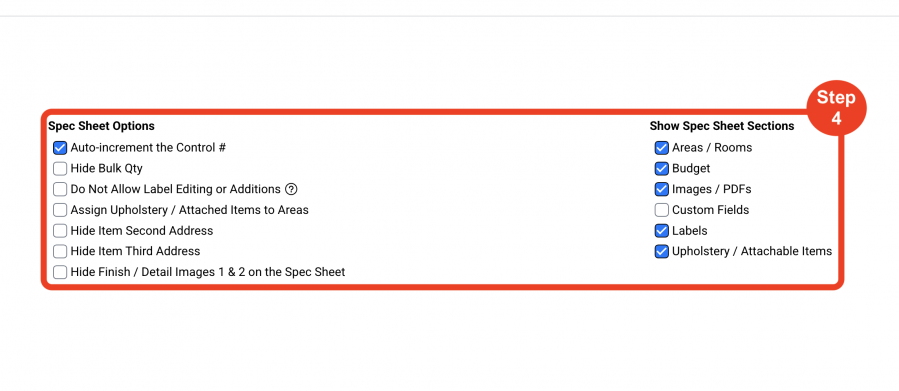Click the Budget label text

(691, 169)
